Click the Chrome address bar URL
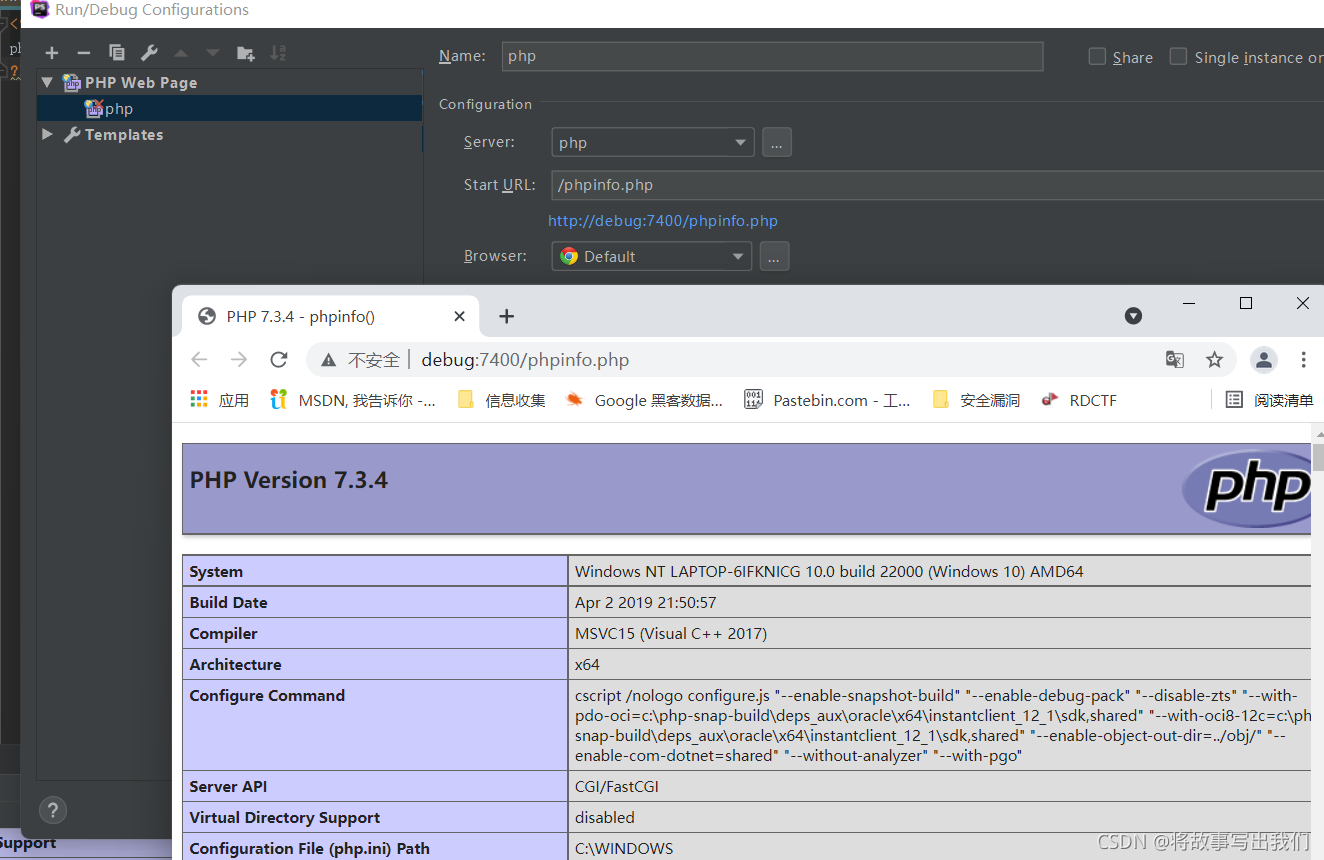Viewport: 1324px width, 860px height. (x=525, y=360)
